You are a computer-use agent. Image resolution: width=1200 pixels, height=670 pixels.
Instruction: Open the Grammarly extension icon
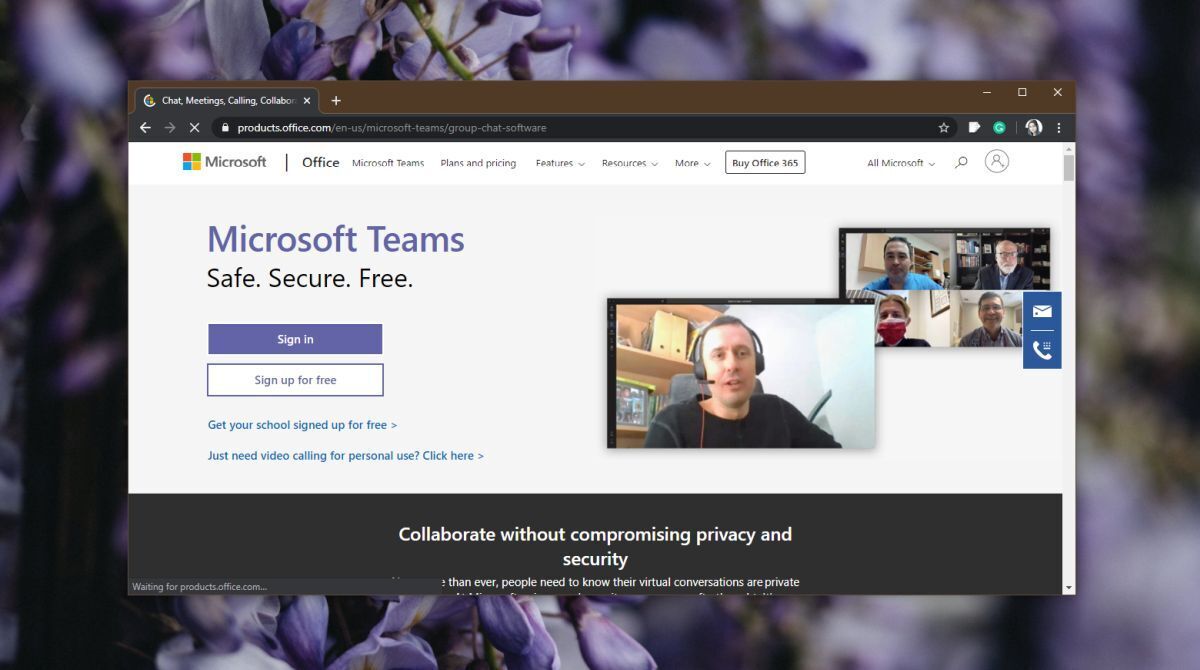pos(999,128)
